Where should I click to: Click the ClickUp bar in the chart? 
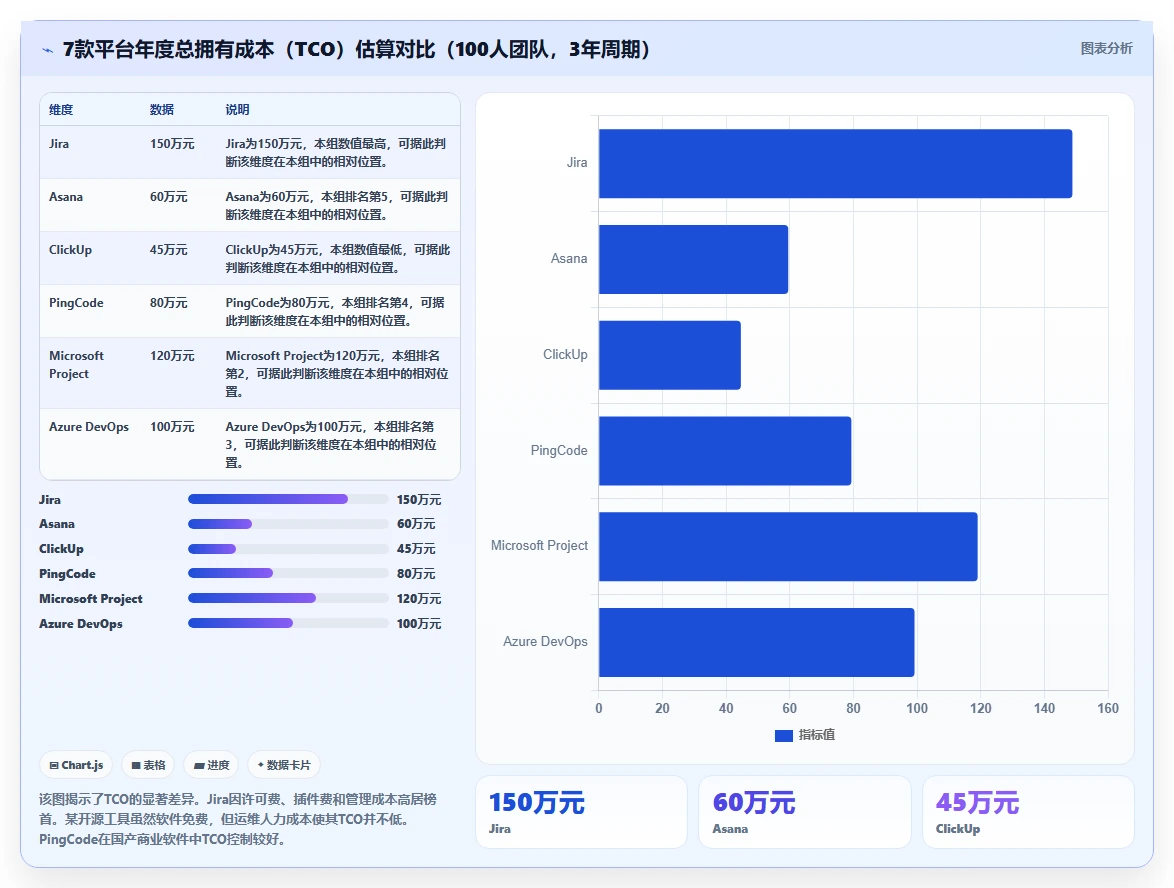click(x=669, y=355)
